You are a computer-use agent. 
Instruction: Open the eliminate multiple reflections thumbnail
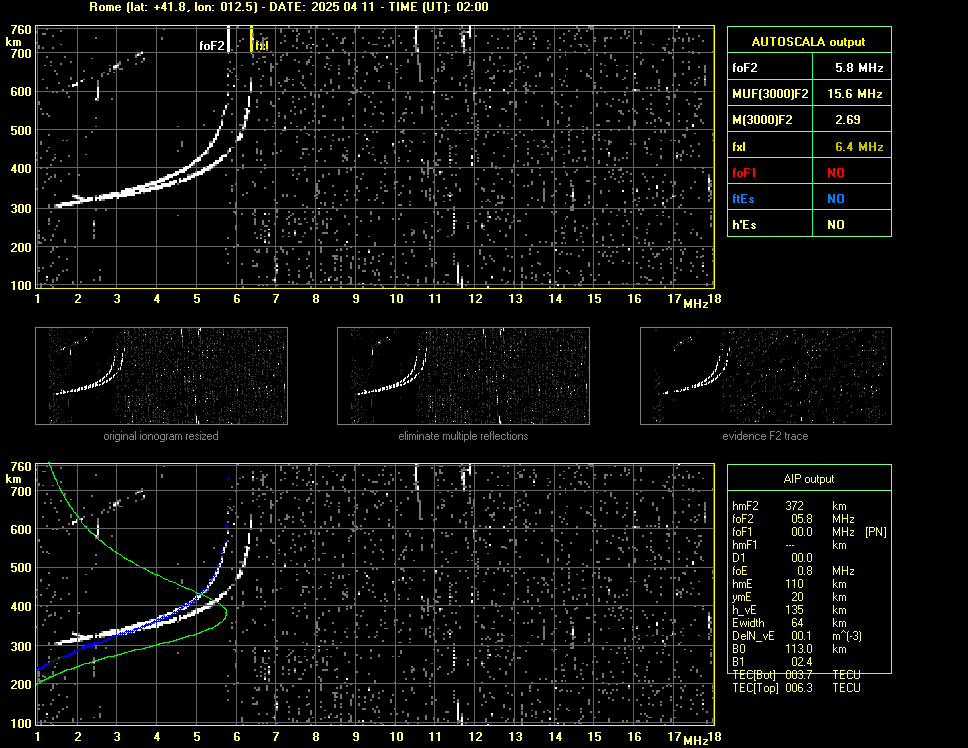463,376
